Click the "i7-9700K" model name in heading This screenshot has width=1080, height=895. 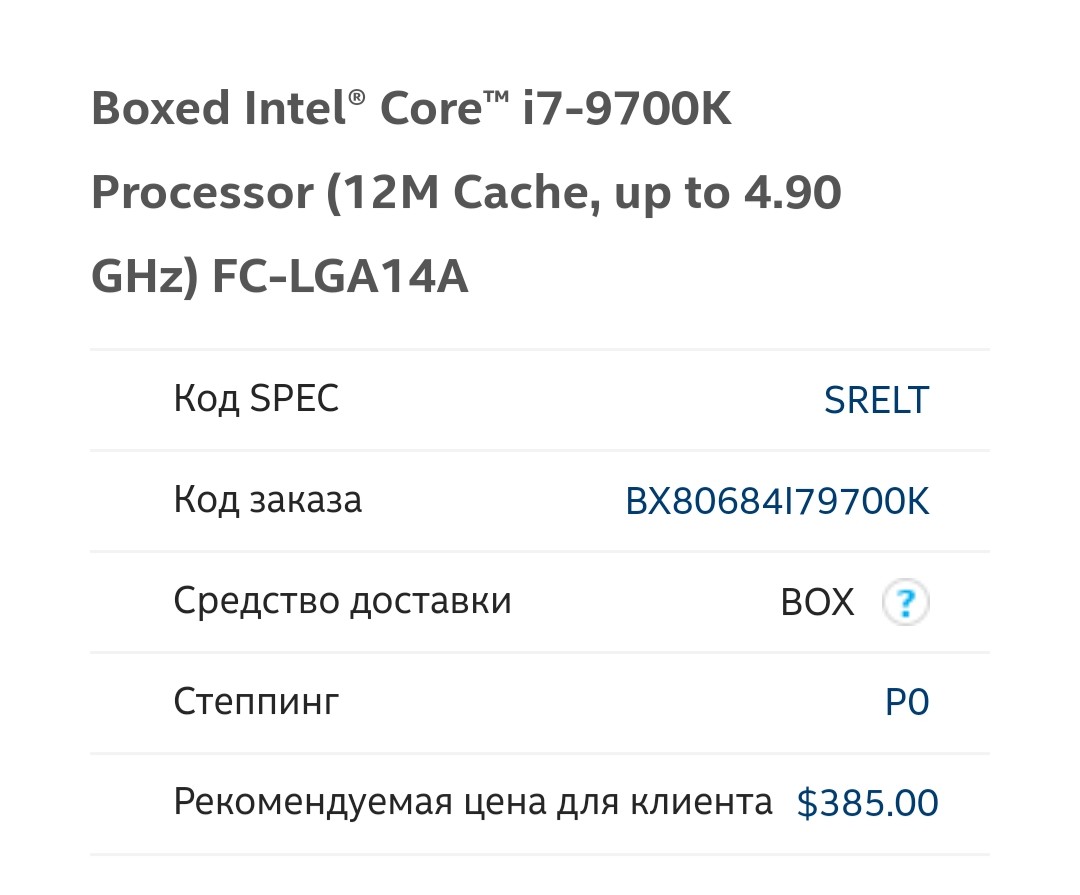click(627, 108)
